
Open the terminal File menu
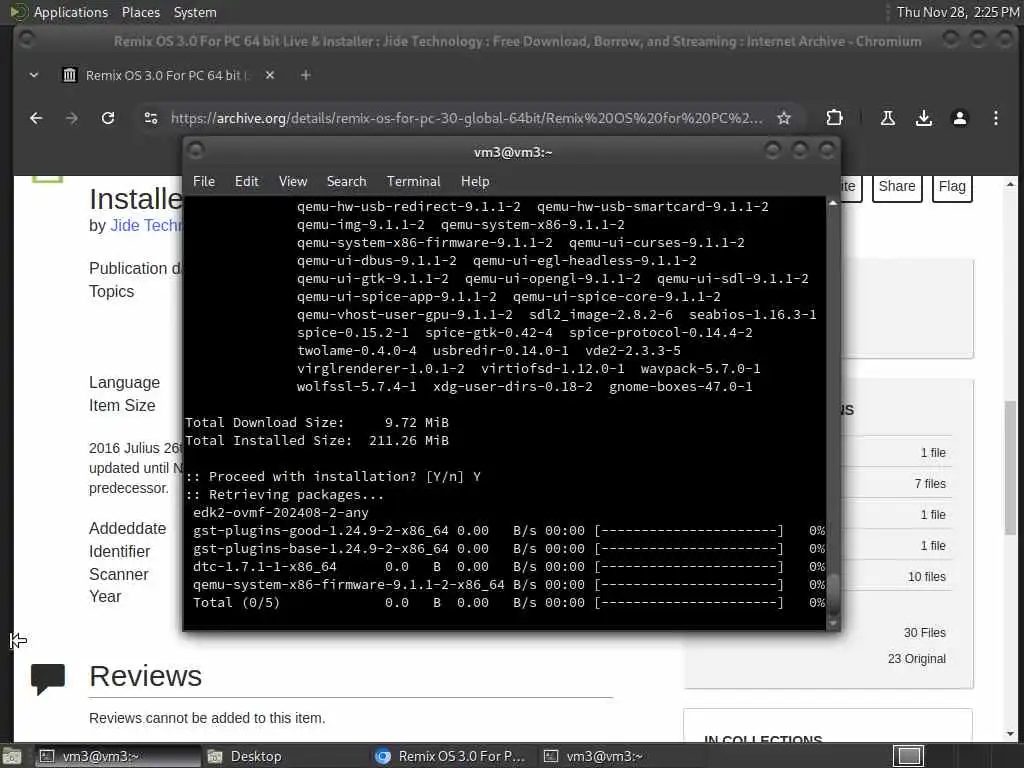click(204, 182)
